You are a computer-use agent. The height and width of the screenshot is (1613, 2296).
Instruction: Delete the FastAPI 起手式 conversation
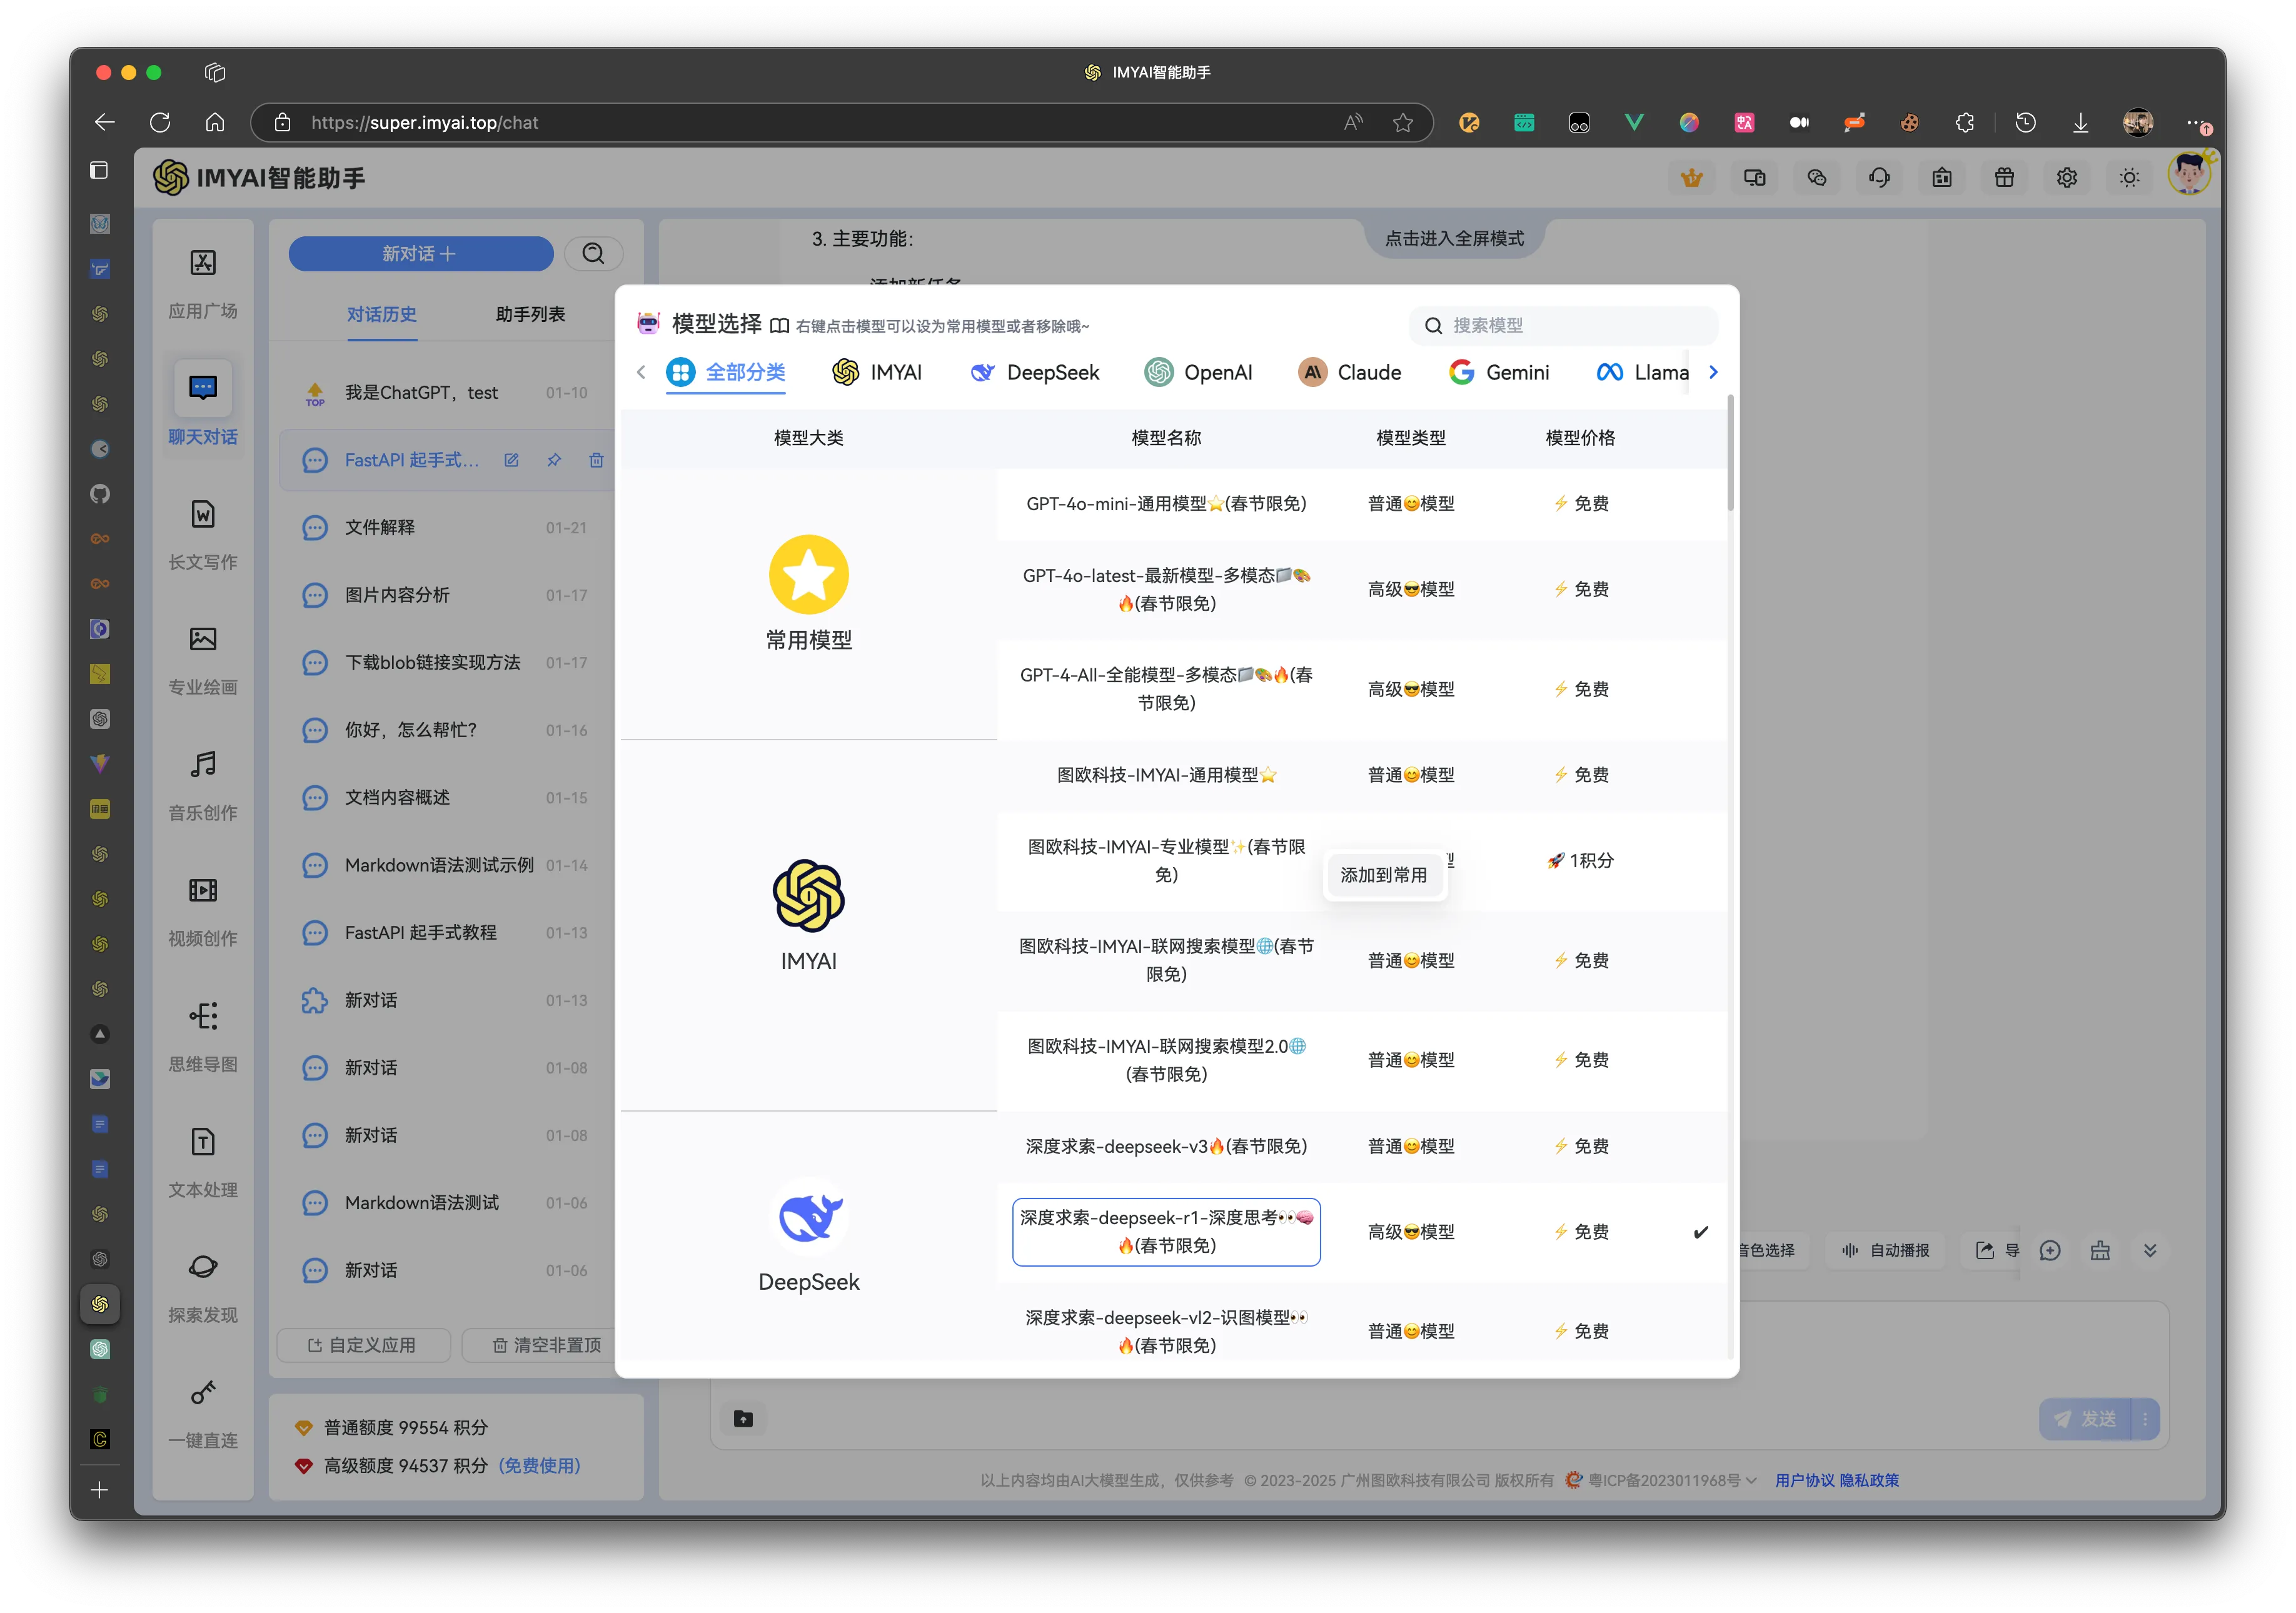click(x=596, y=460)
